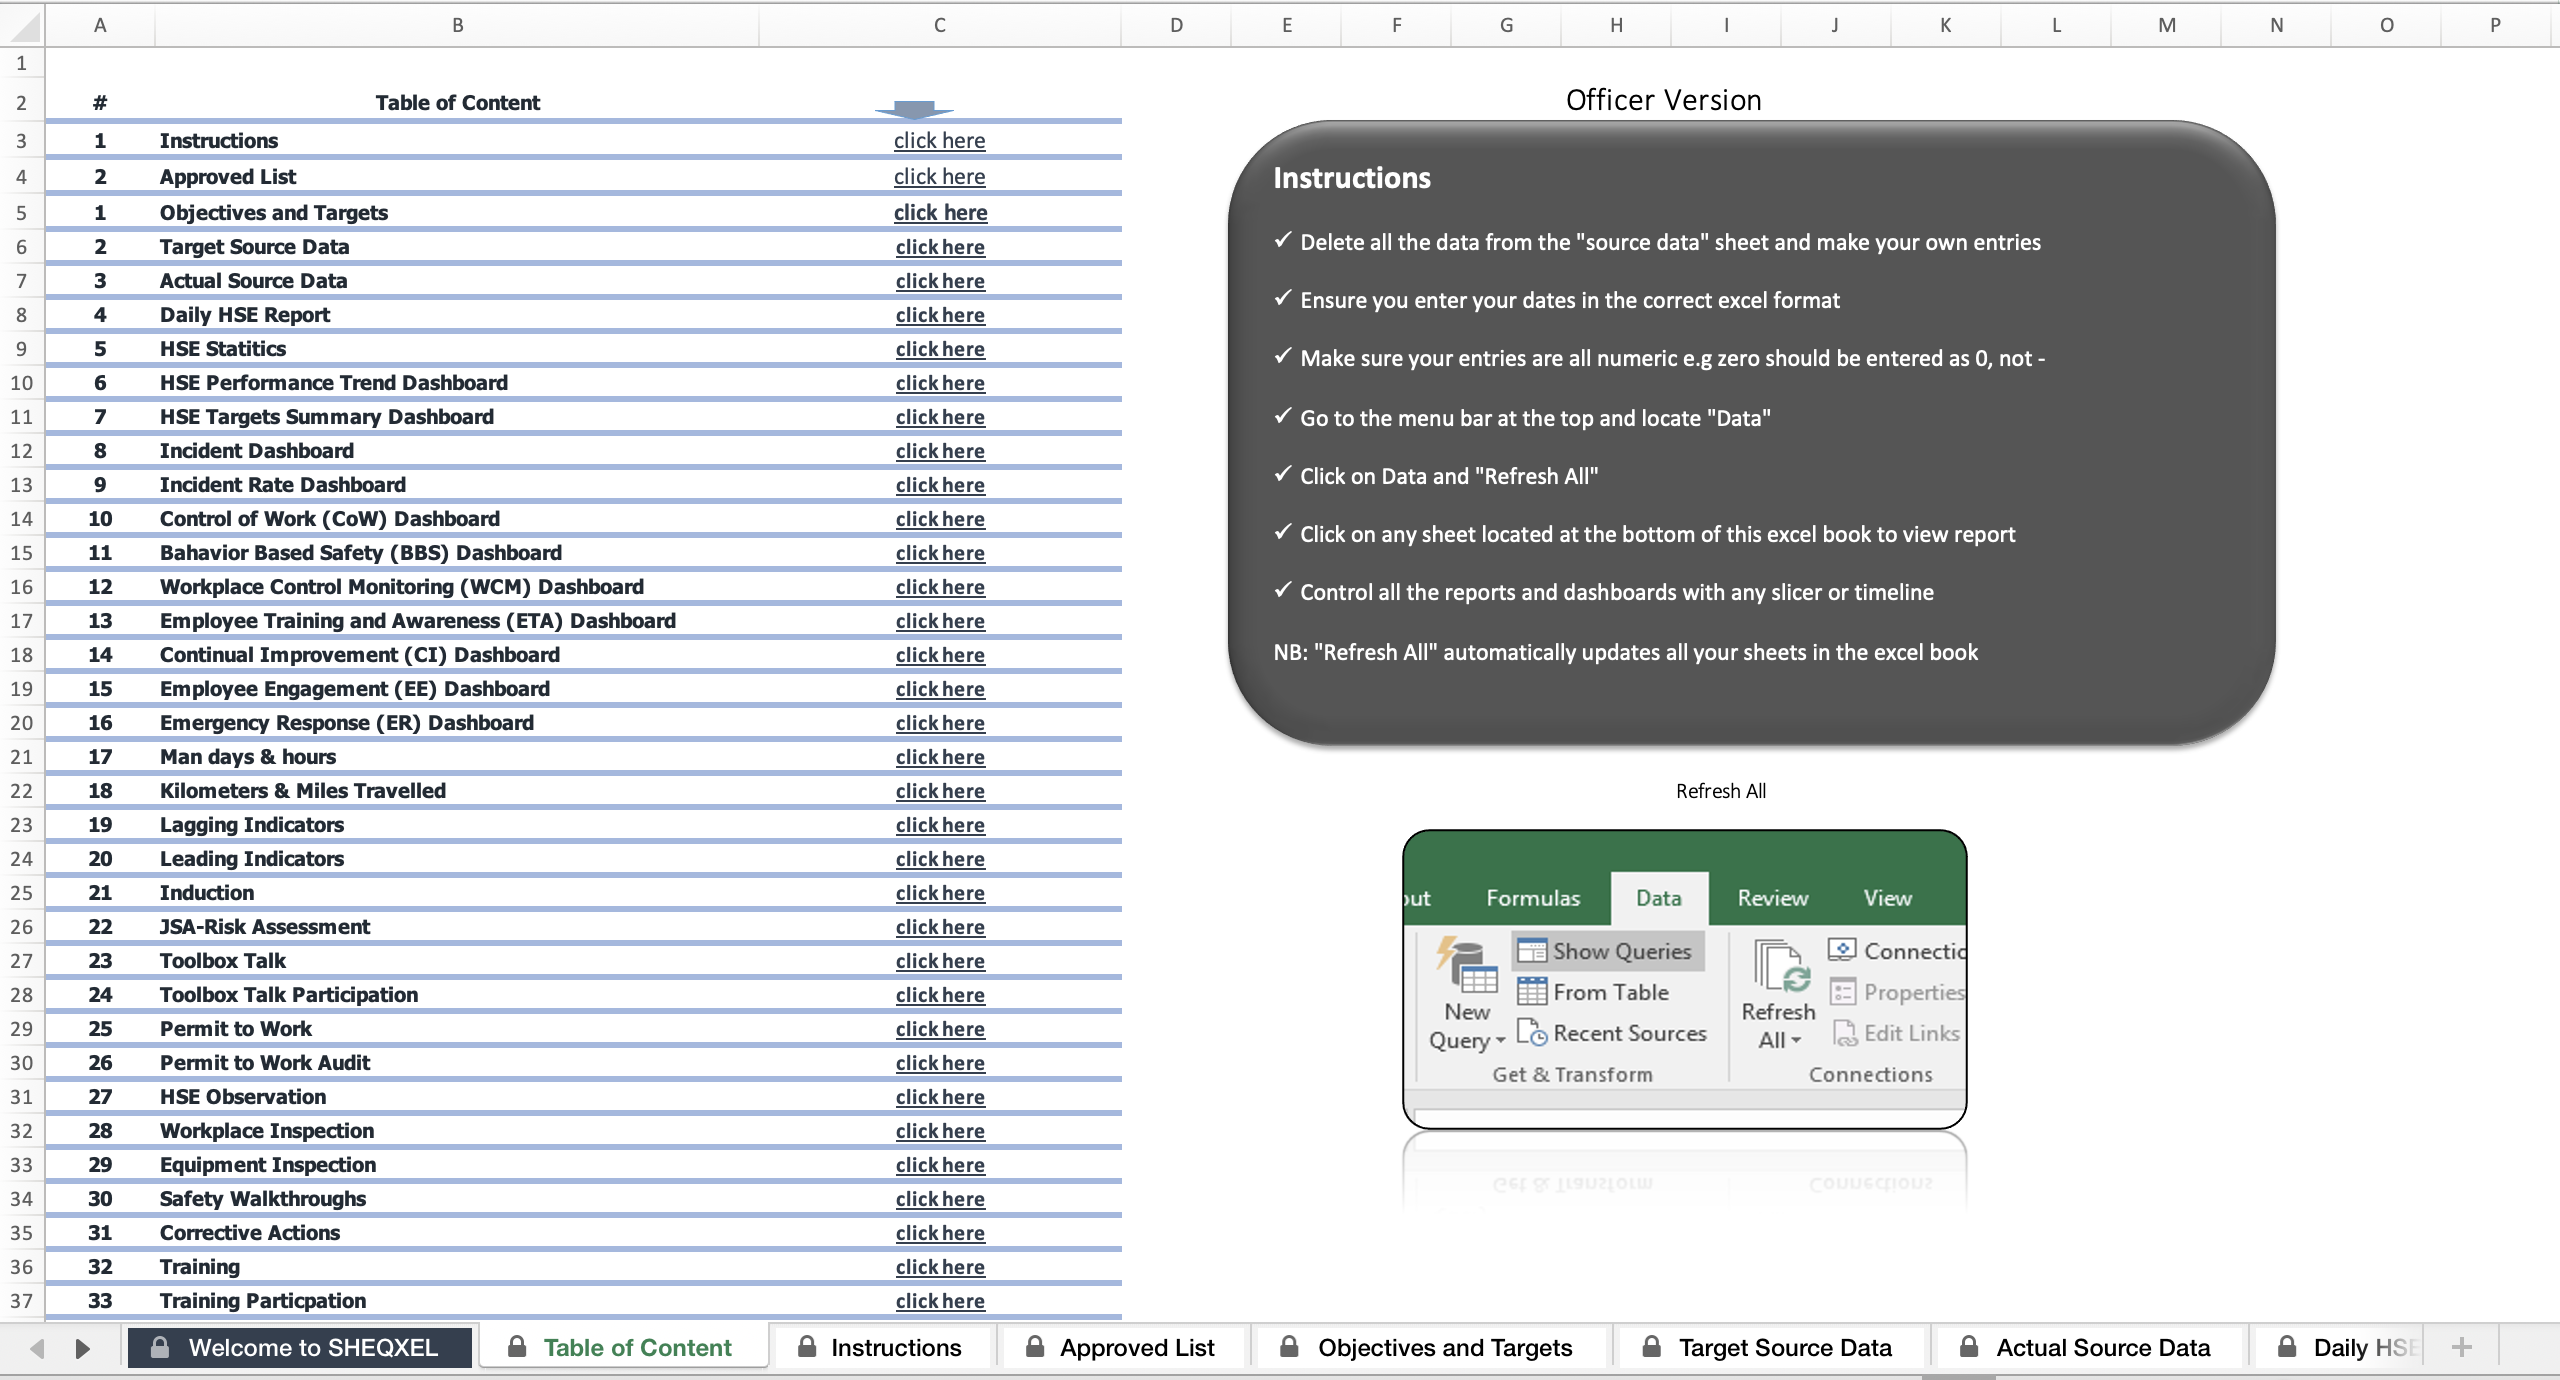The image size is (2560, 1380).
Task: Open click here link for HSE Statitics
Action: pos(940,349)
